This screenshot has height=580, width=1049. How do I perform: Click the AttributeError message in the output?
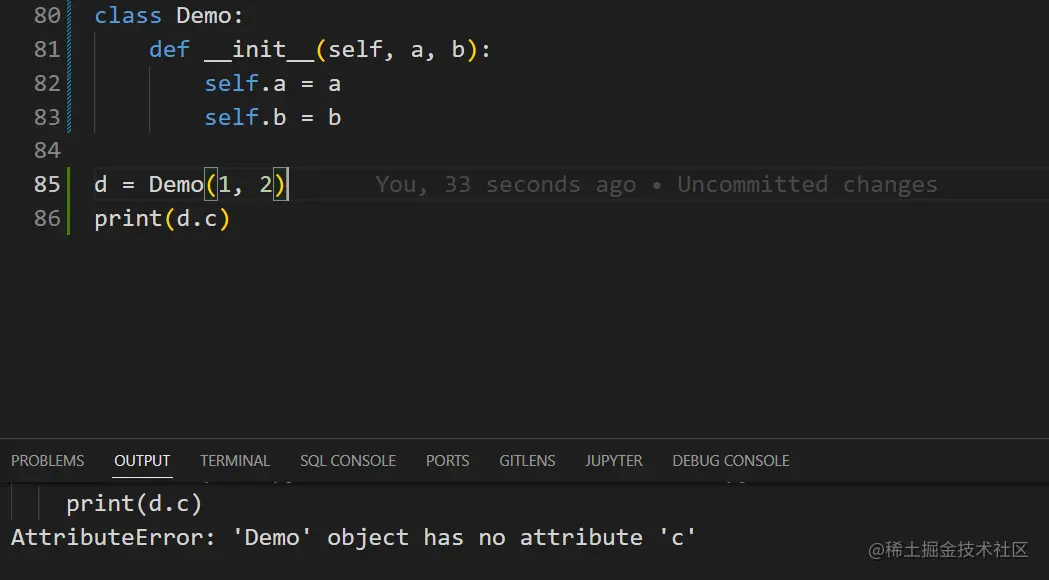353,538
